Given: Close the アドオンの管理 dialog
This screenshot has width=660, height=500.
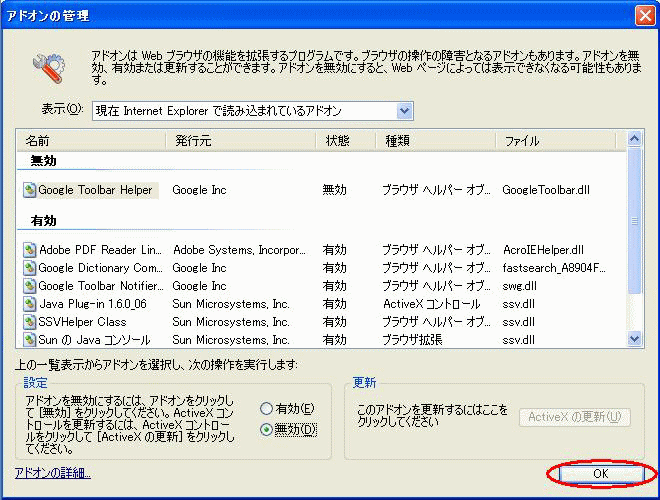Looking at the screenshot, I should (x=645, y=16).
